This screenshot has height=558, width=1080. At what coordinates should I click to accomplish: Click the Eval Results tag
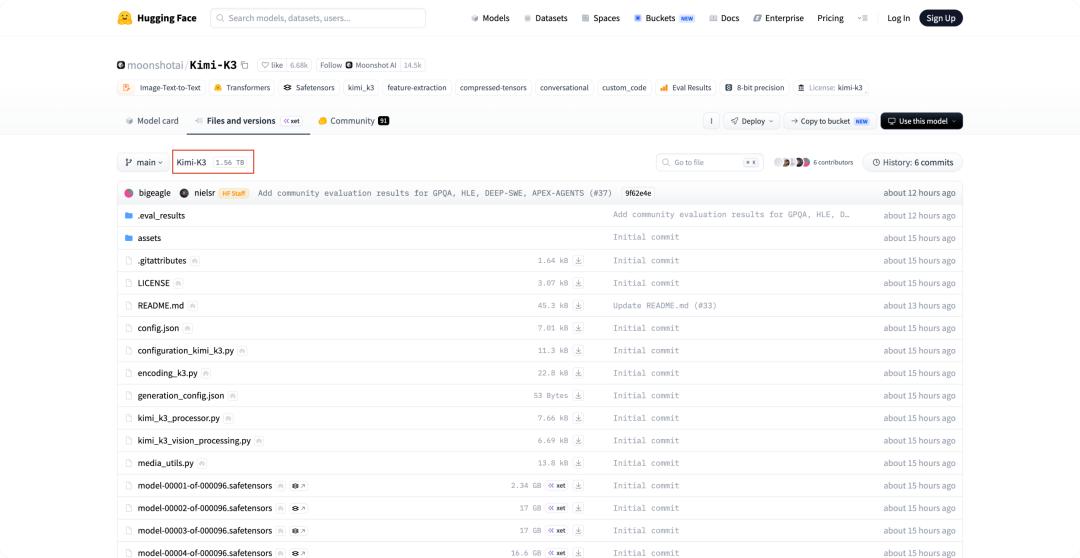coord(685,87)
